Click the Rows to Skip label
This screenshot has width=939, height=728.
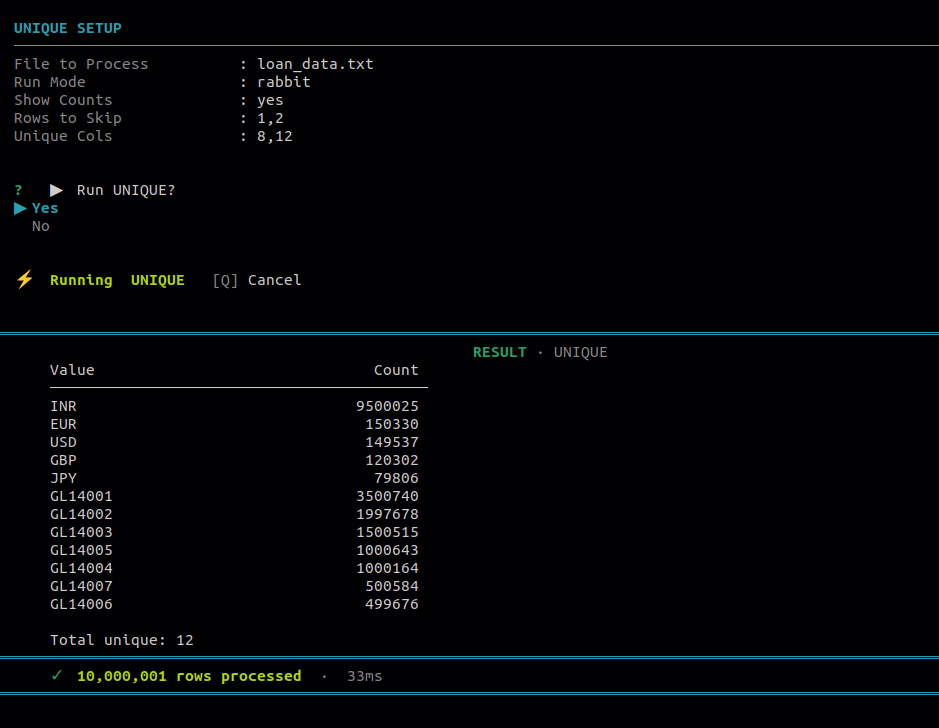pos(68,118)
